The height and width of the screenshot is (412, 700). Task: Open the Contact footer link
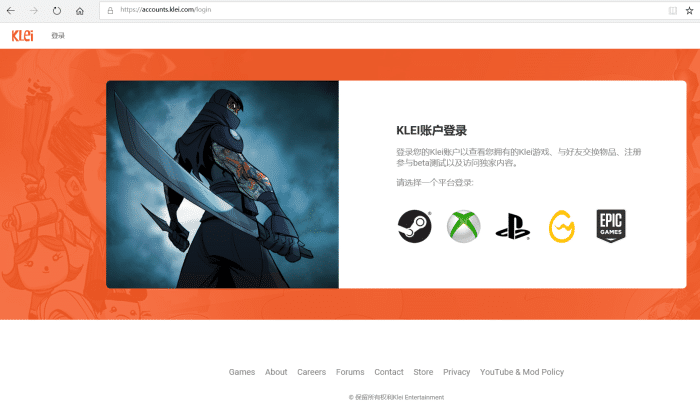tap(389, 372)
